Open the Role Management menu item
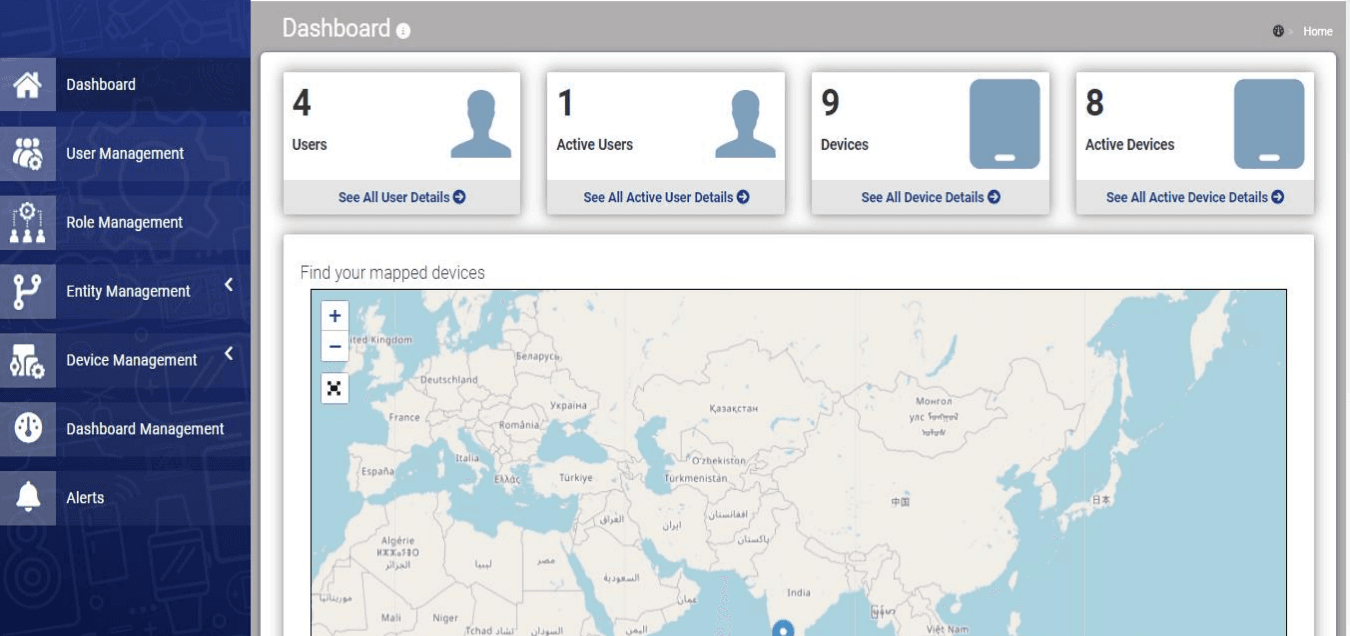This screenshot has height=636, width=1350. (x=124, y=223)
